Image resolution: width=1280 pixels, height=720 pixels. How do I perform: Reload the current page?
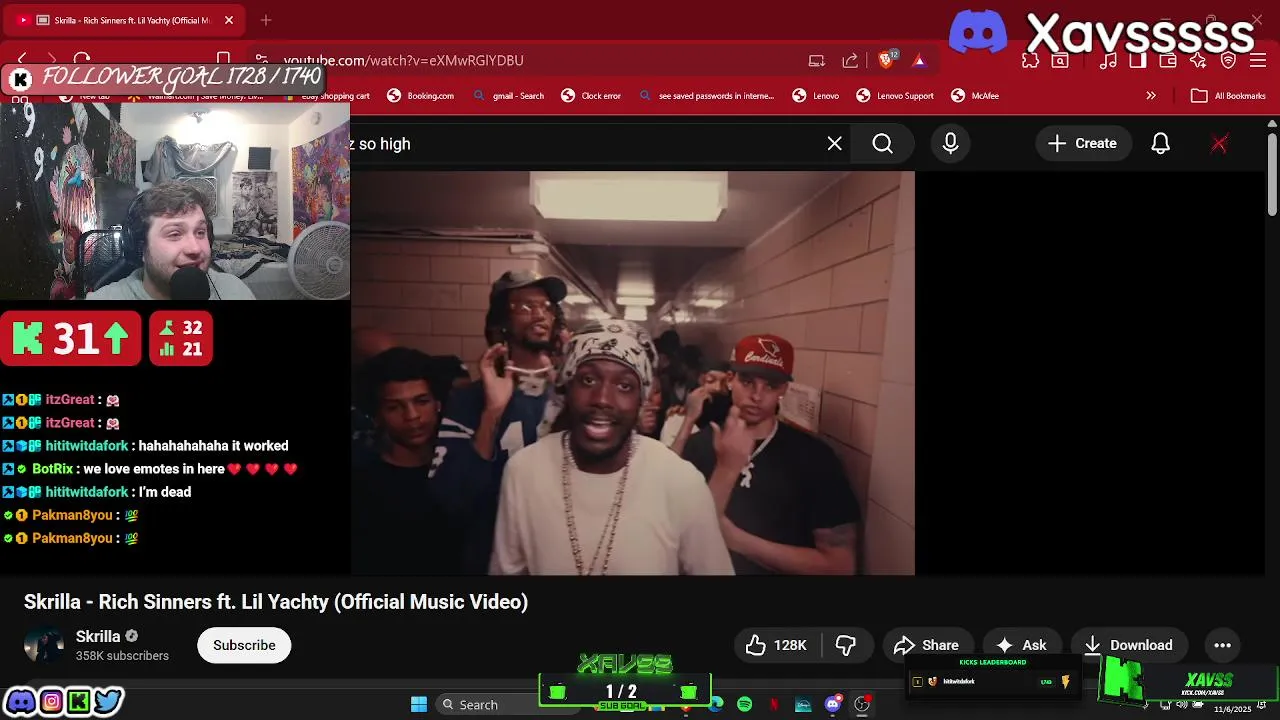(82, 60)
